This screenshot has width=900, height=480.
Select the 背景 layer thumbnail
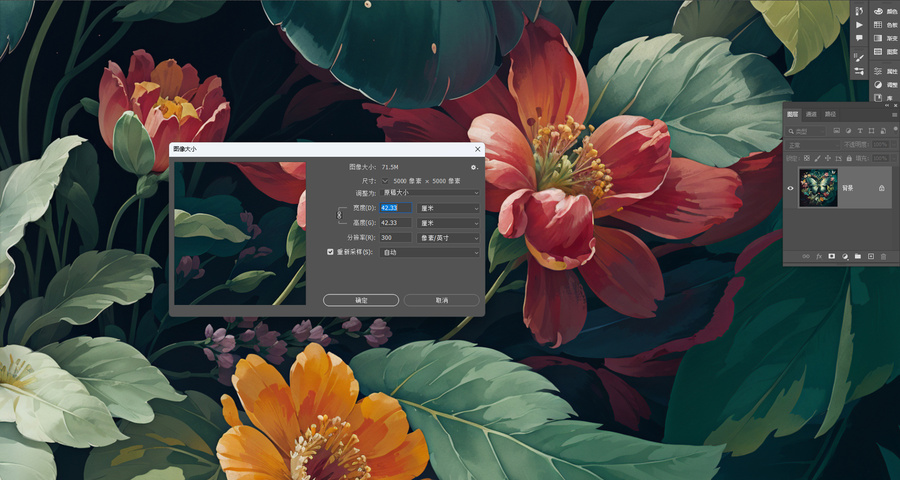(818, 188)
